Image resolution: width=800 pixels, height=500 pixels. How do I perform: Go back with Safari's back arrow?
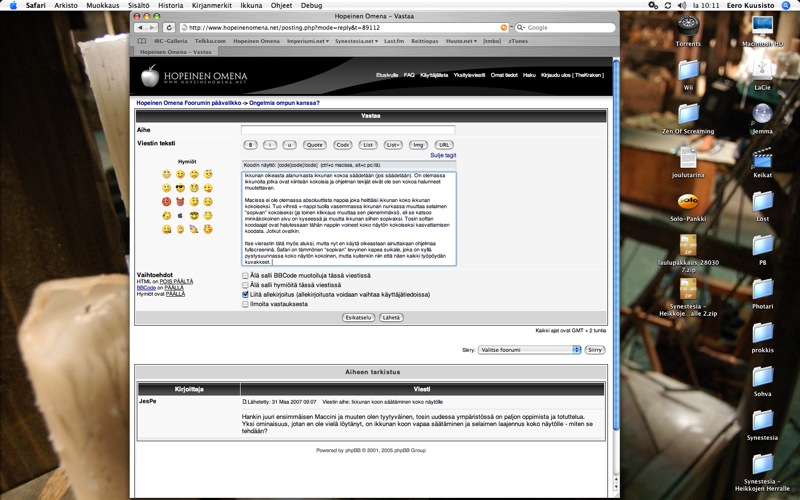click(x=141, y=28)
